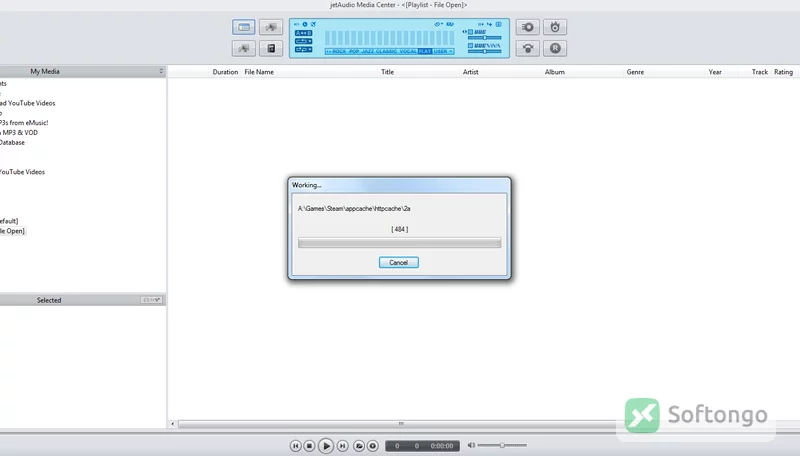This screenshot has width=800, height=456.
Task: Select the FLAT equalizer preset
Action: (424, 52)
